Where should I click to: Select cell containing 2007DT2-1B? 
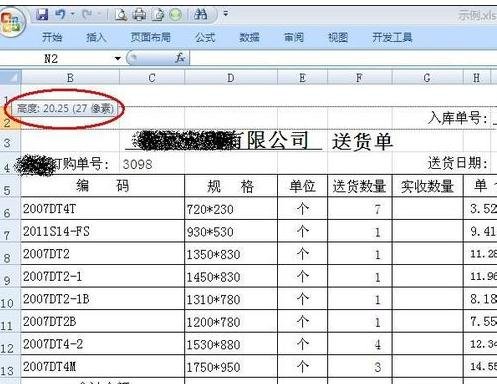click(x=102, y=299)
